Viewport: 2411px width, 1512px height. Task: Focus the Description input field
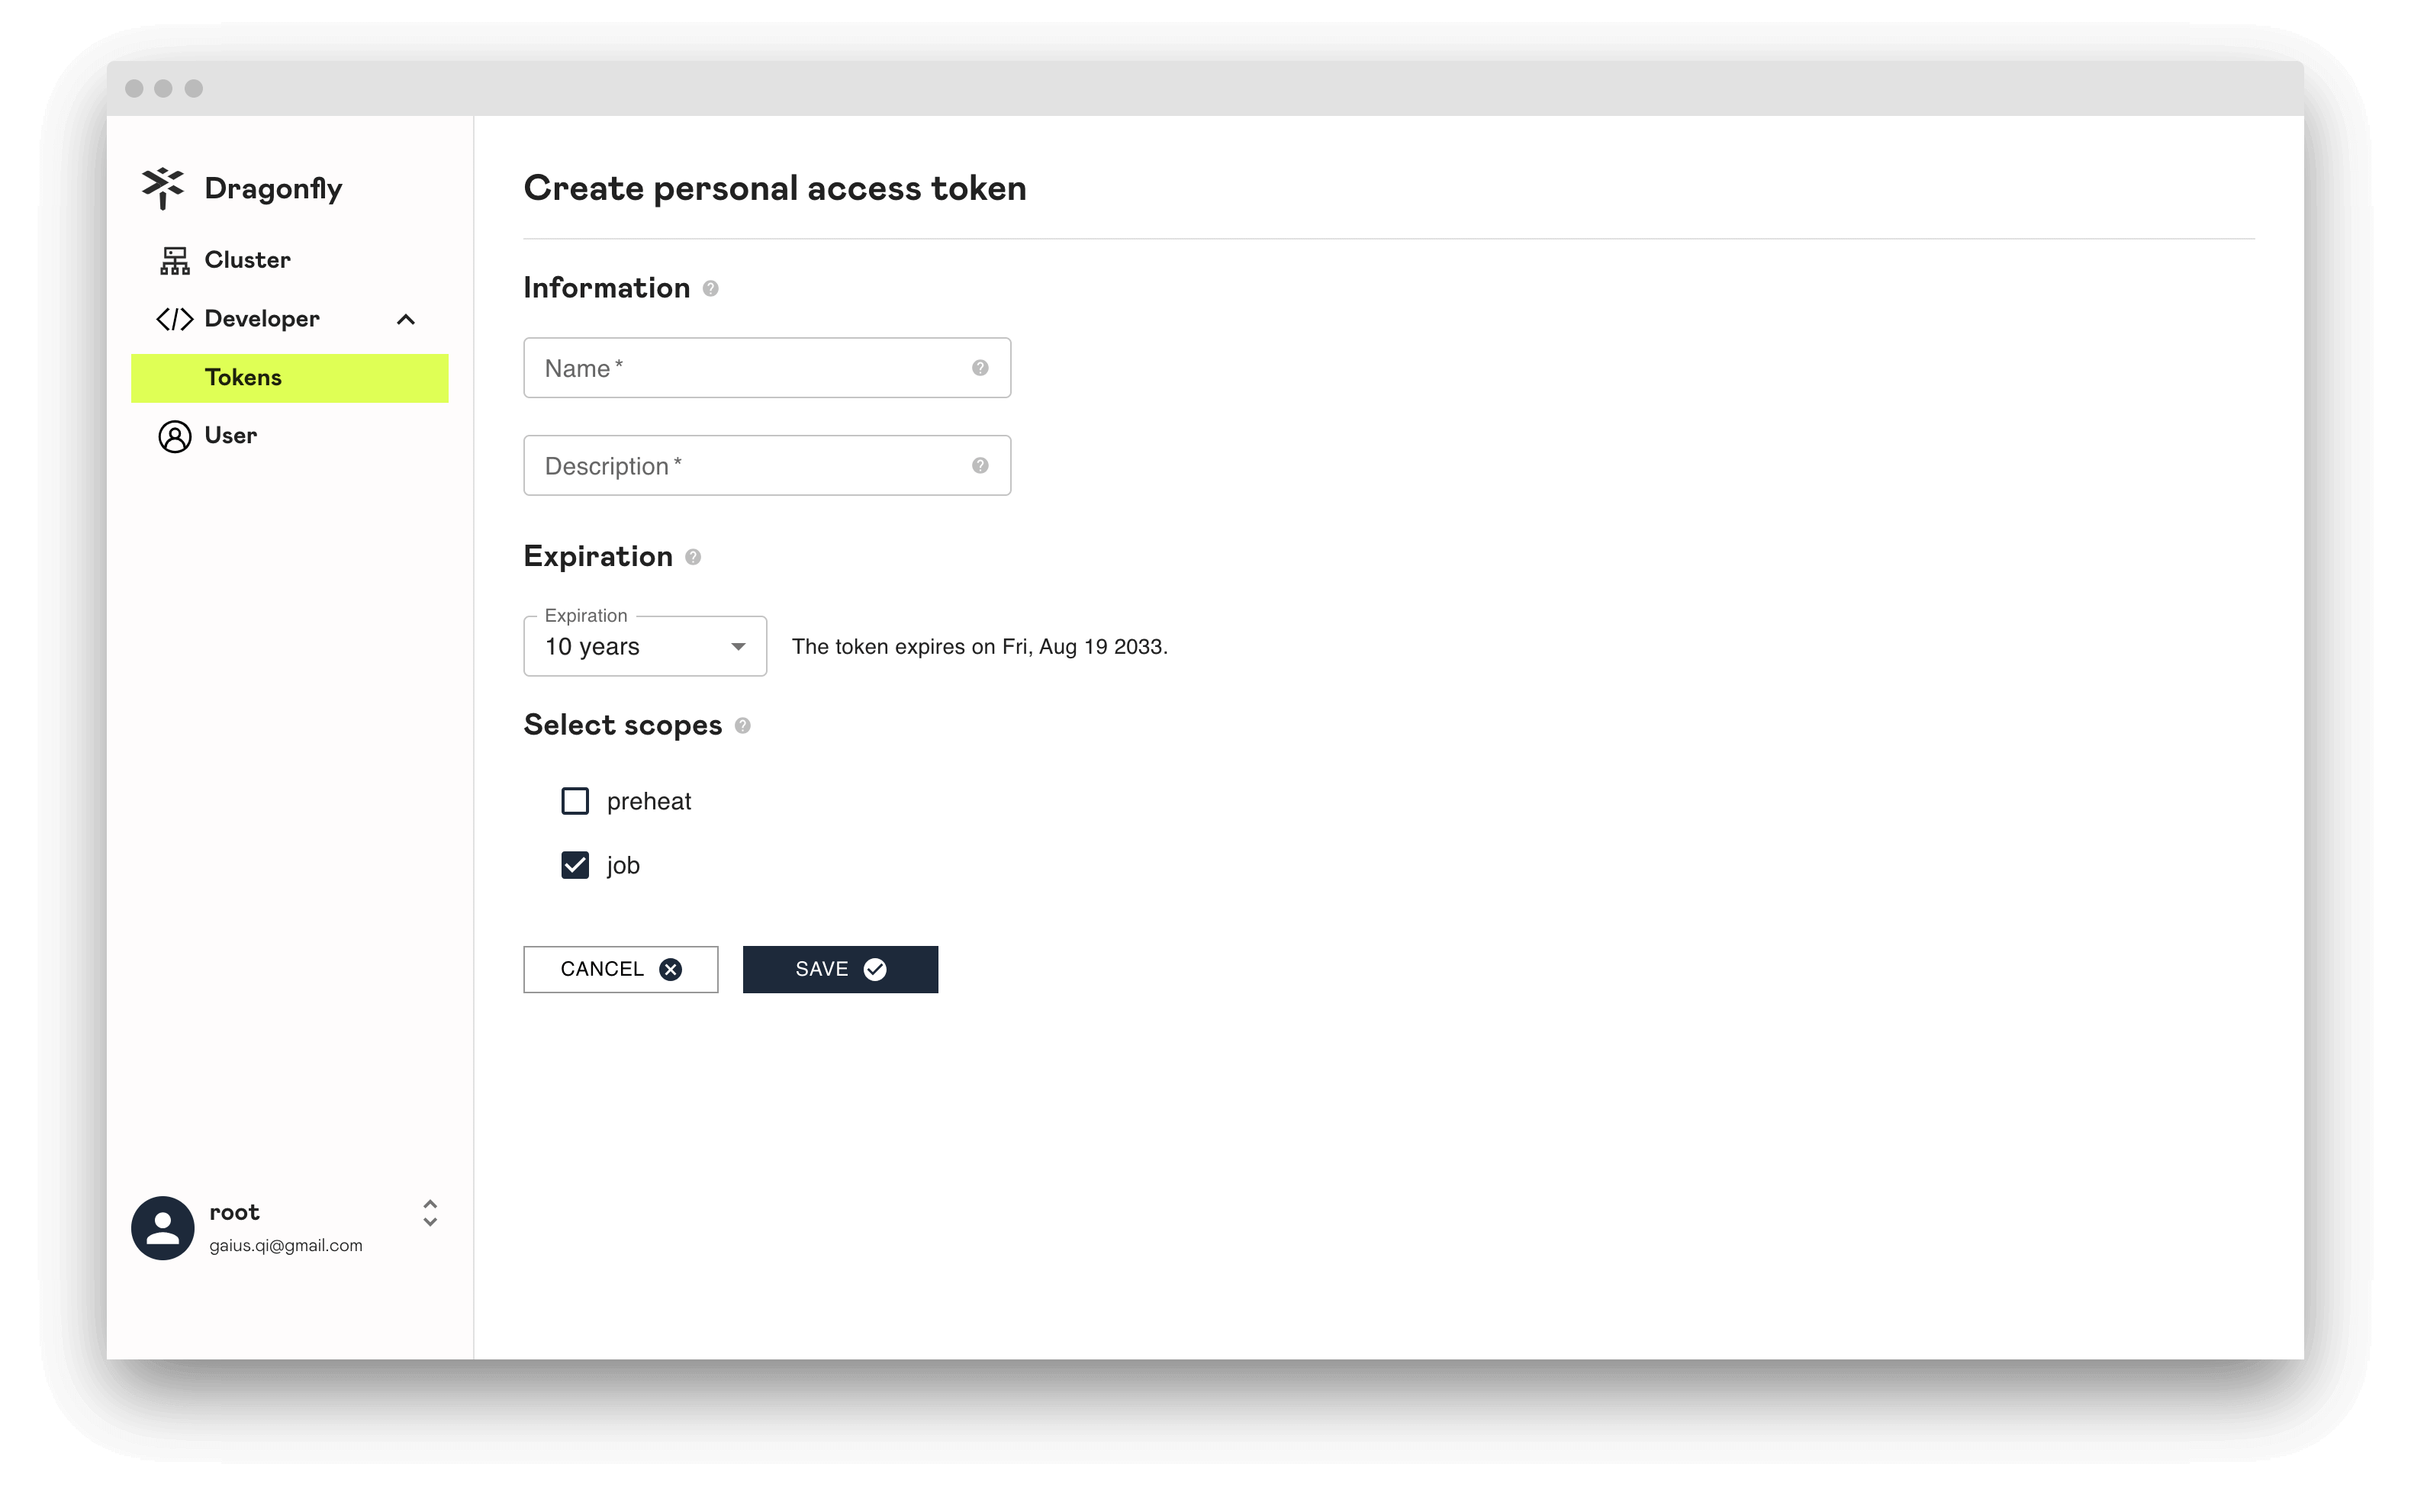[767, 466]
